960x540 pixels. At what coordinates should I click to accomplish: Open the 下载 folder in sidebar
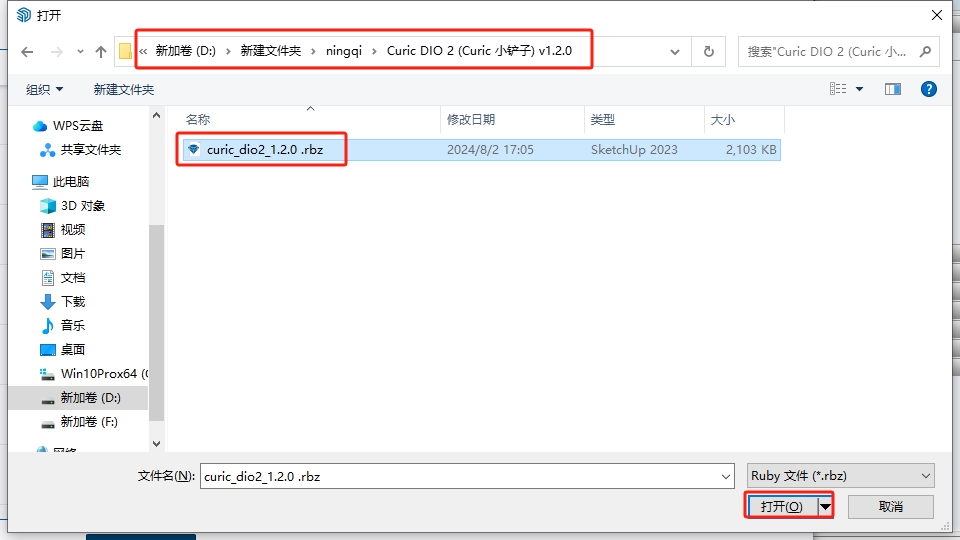(x=73, y=302)
